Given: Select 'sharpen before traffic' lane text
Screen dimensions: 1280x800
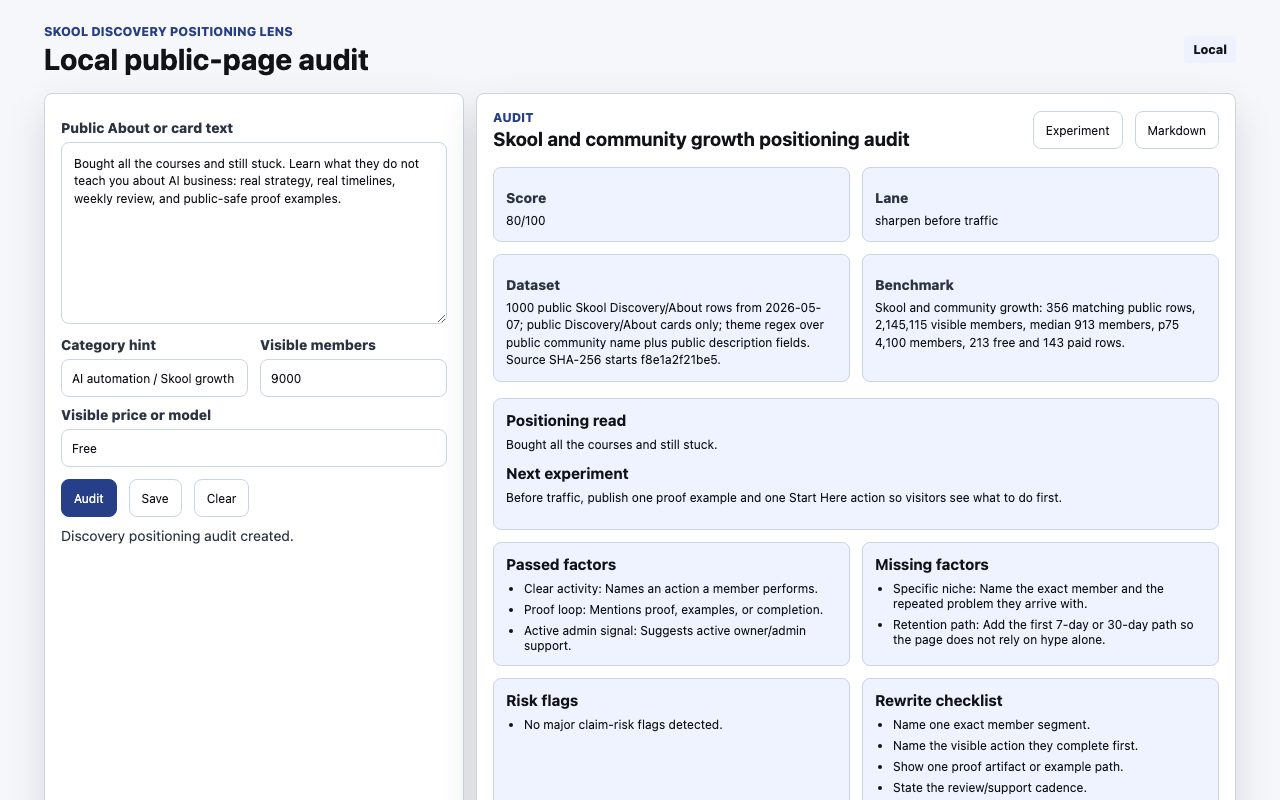Looking at the screenshot, I should coord(936,221).
